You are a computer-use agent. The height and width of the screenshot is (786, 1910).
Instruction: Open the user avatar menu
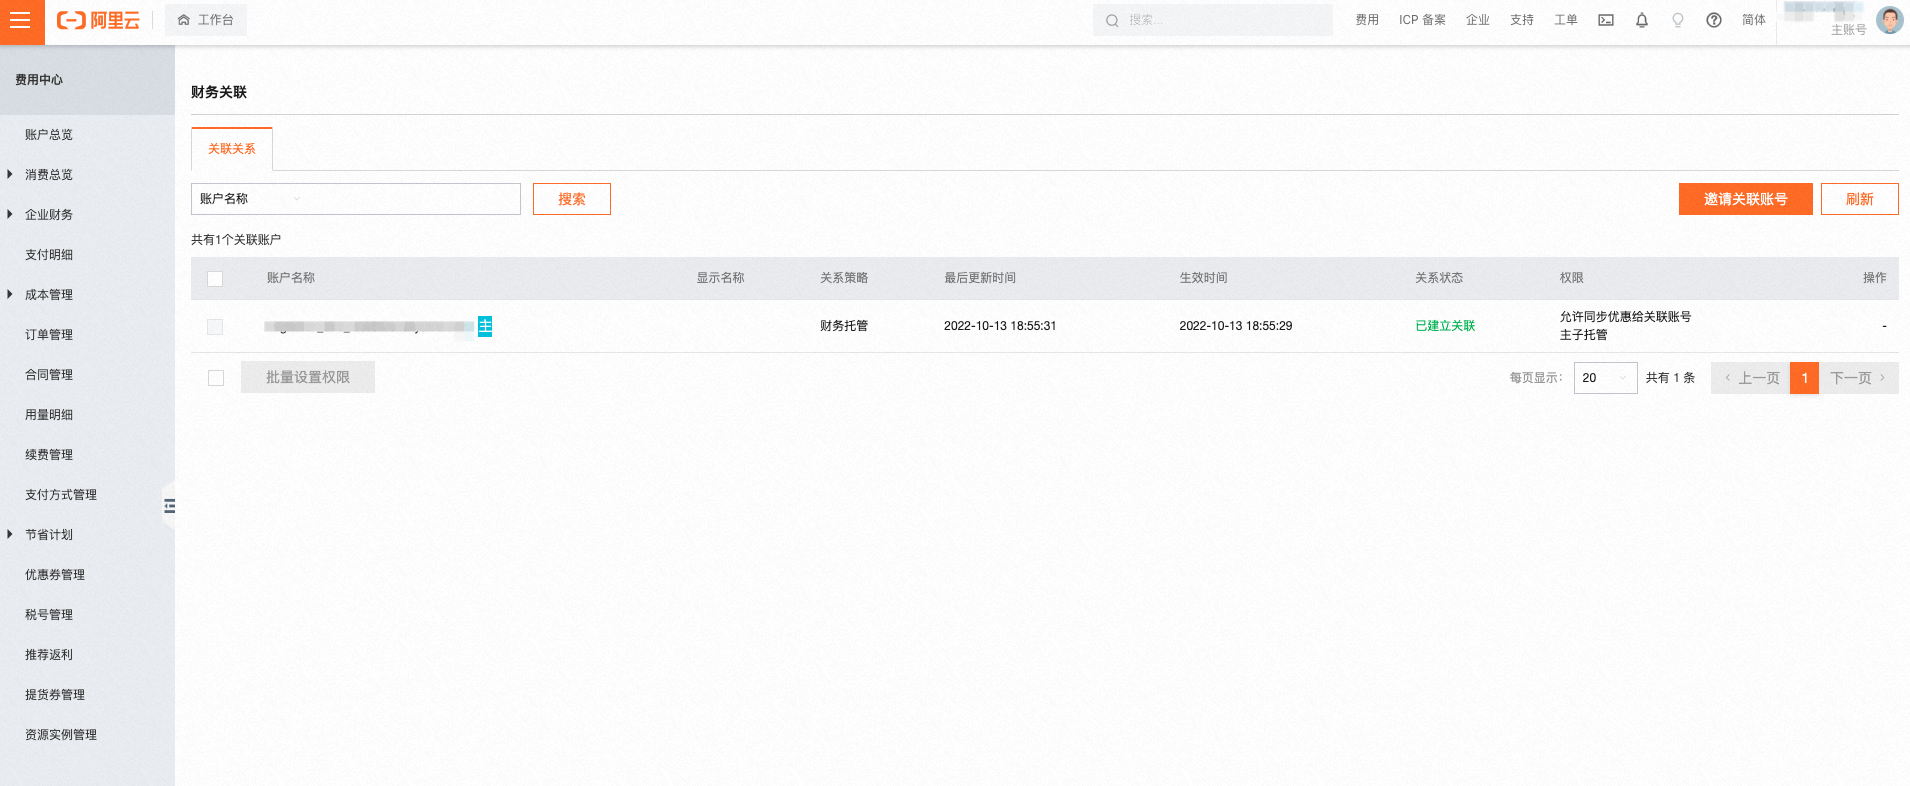tap(1890, 20)
